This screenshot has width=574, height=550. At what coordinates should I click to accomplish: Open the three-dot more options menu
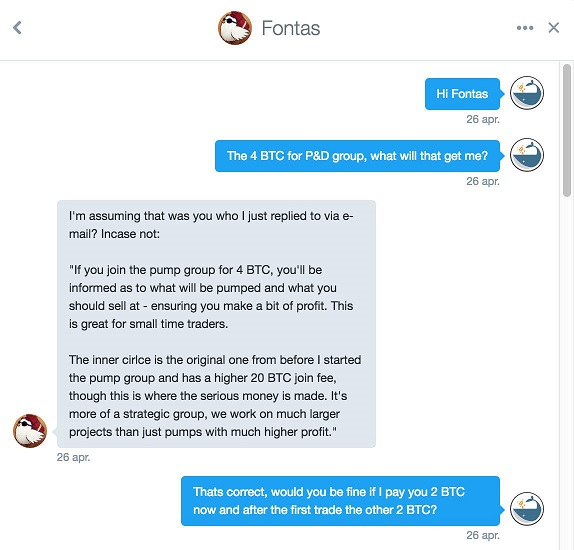pos(525,28)
